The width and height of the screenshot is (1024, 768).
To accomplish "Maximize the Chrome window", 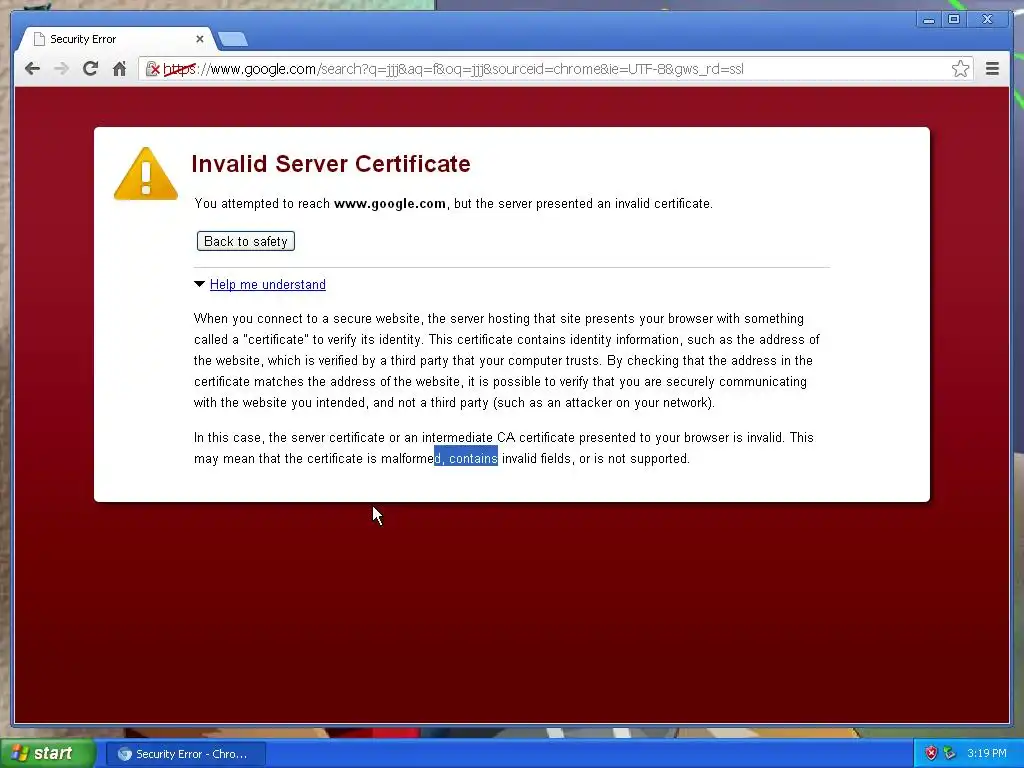I will (953, 19).
